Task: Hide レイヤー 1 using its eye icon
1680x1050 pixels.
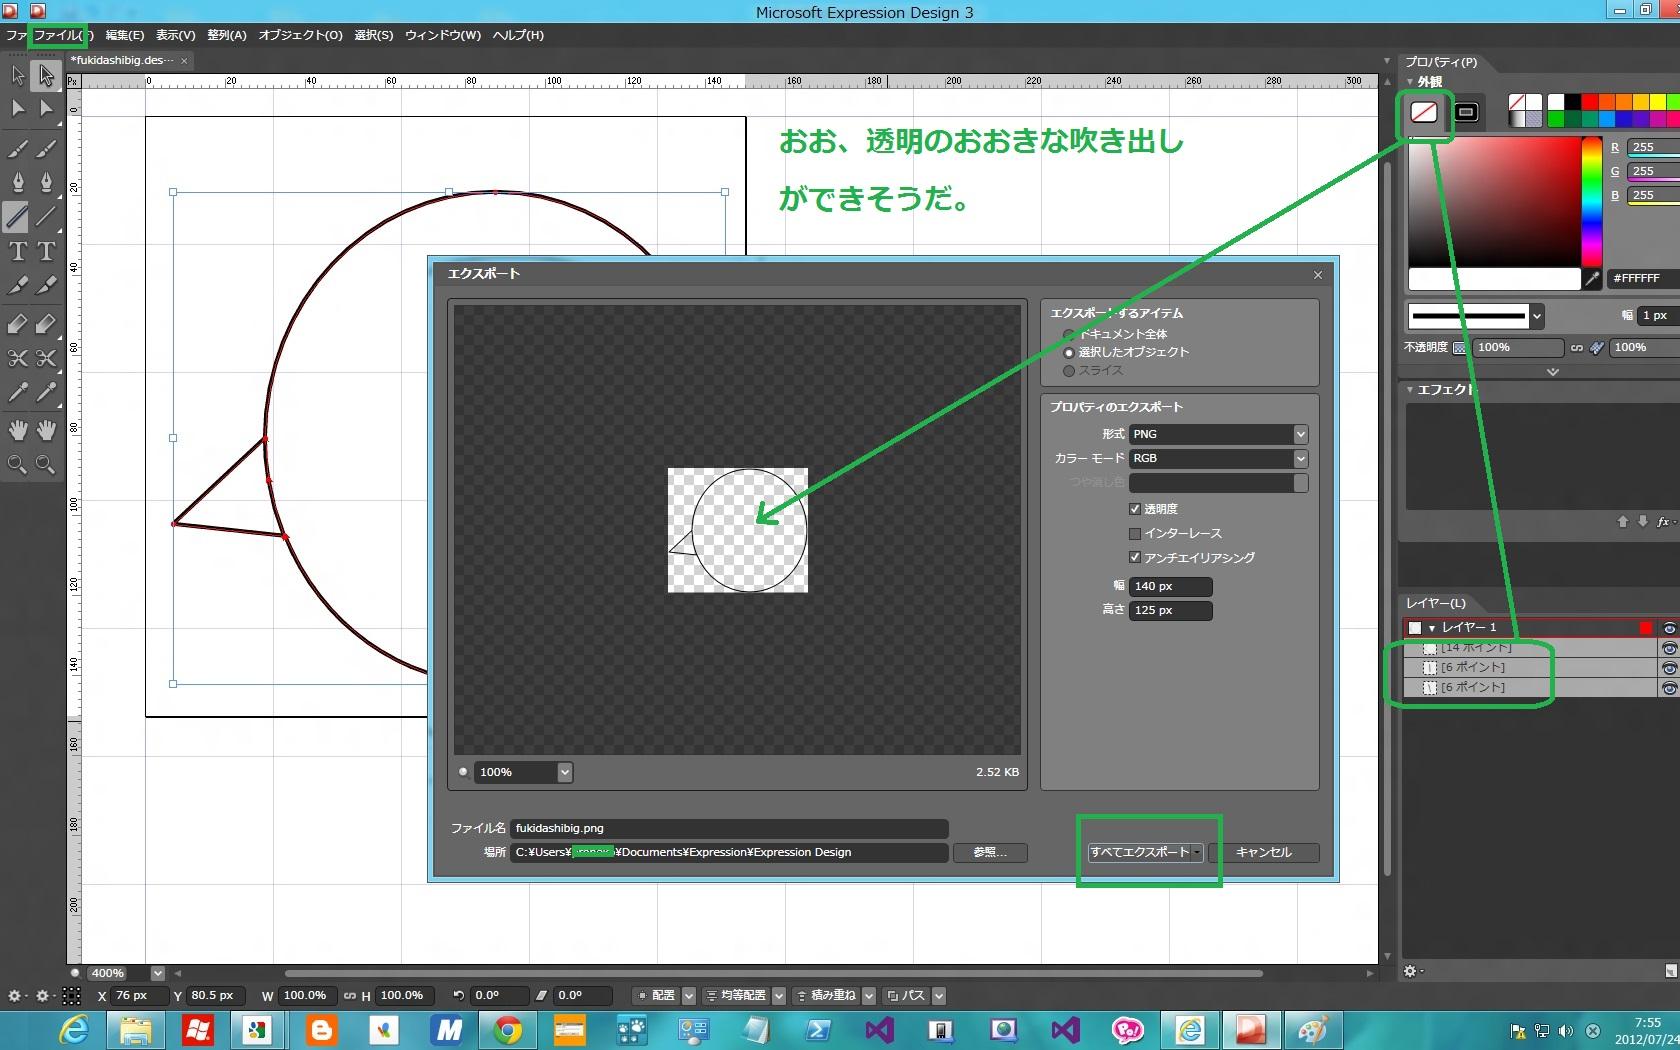Action: point(1668,628)
